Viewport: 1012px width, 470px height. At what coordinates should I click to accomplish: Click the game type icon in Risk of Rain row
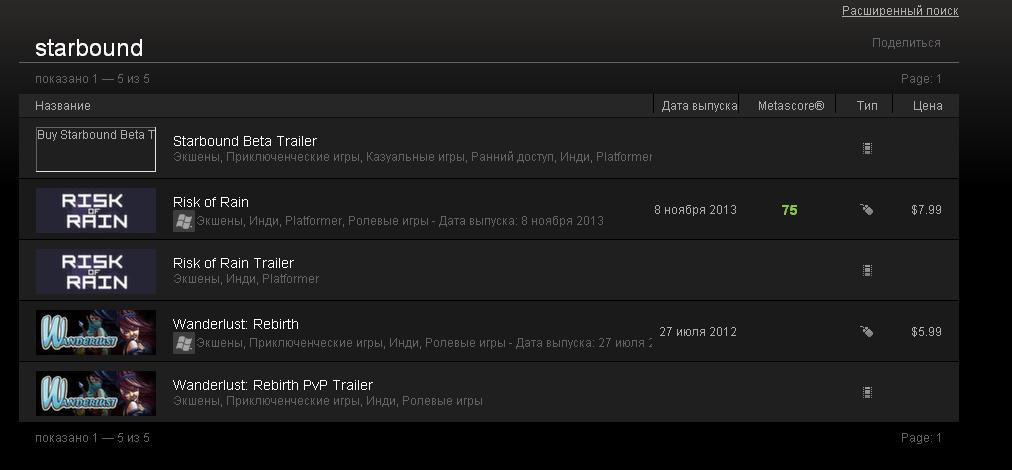[867, 209]
